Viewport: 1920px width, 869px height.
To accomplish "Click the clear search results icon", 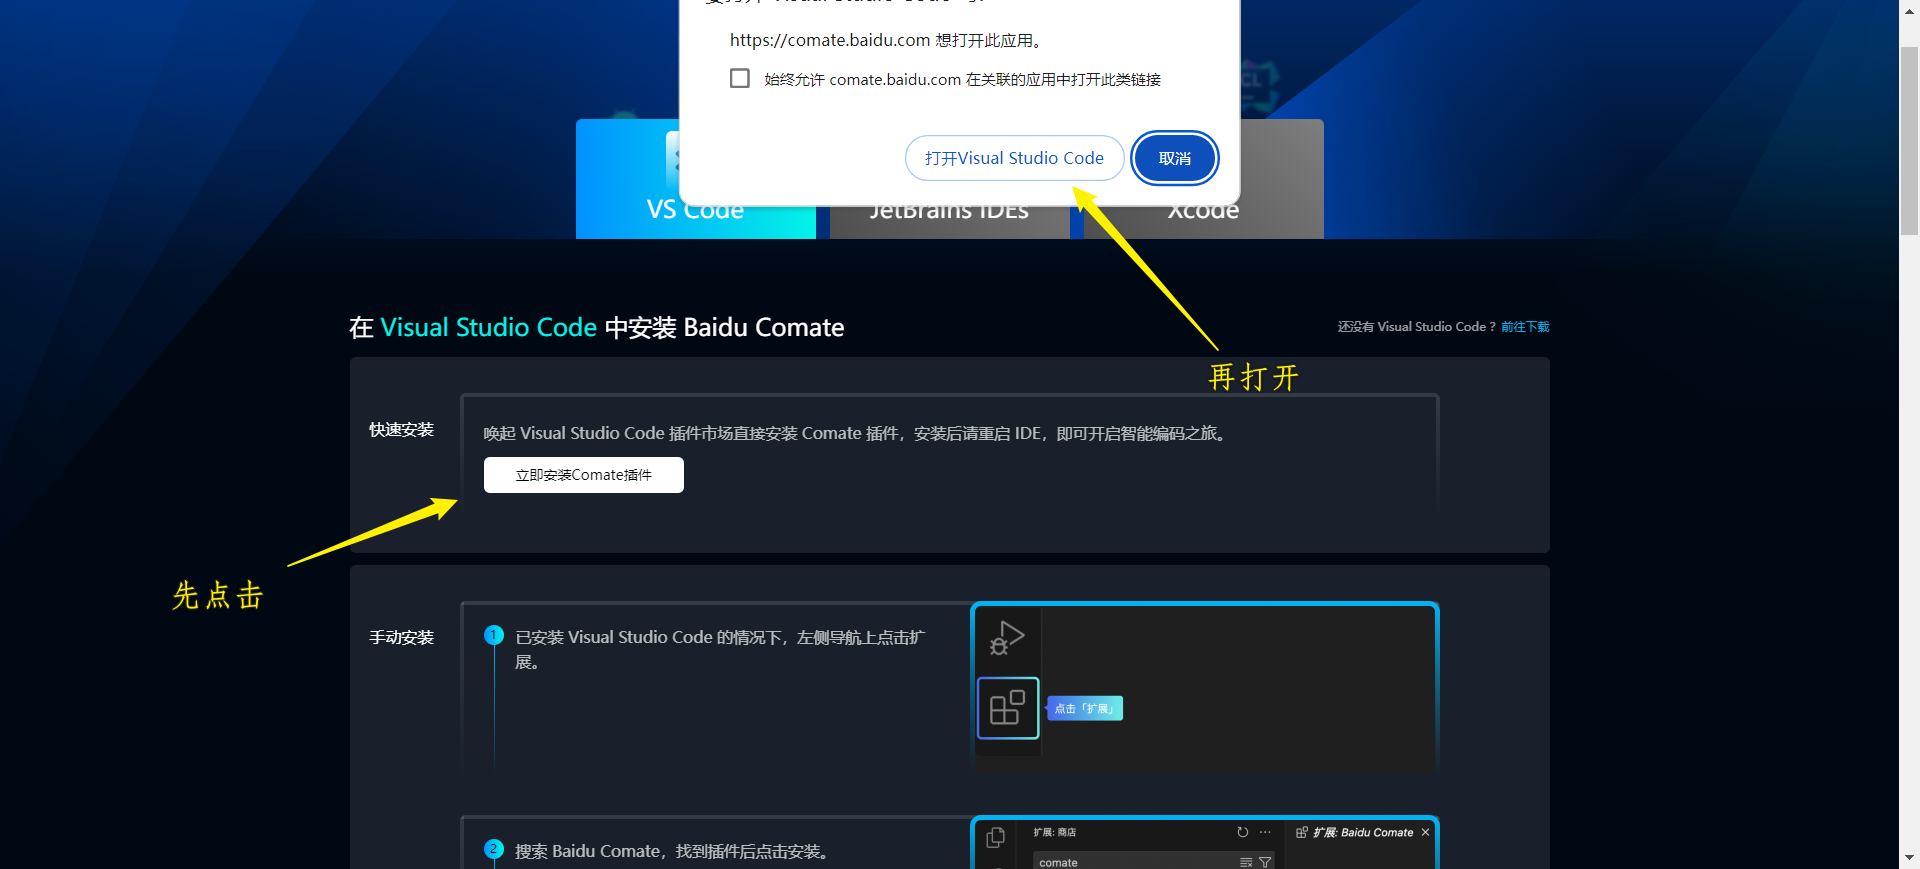I will 1246,862.
